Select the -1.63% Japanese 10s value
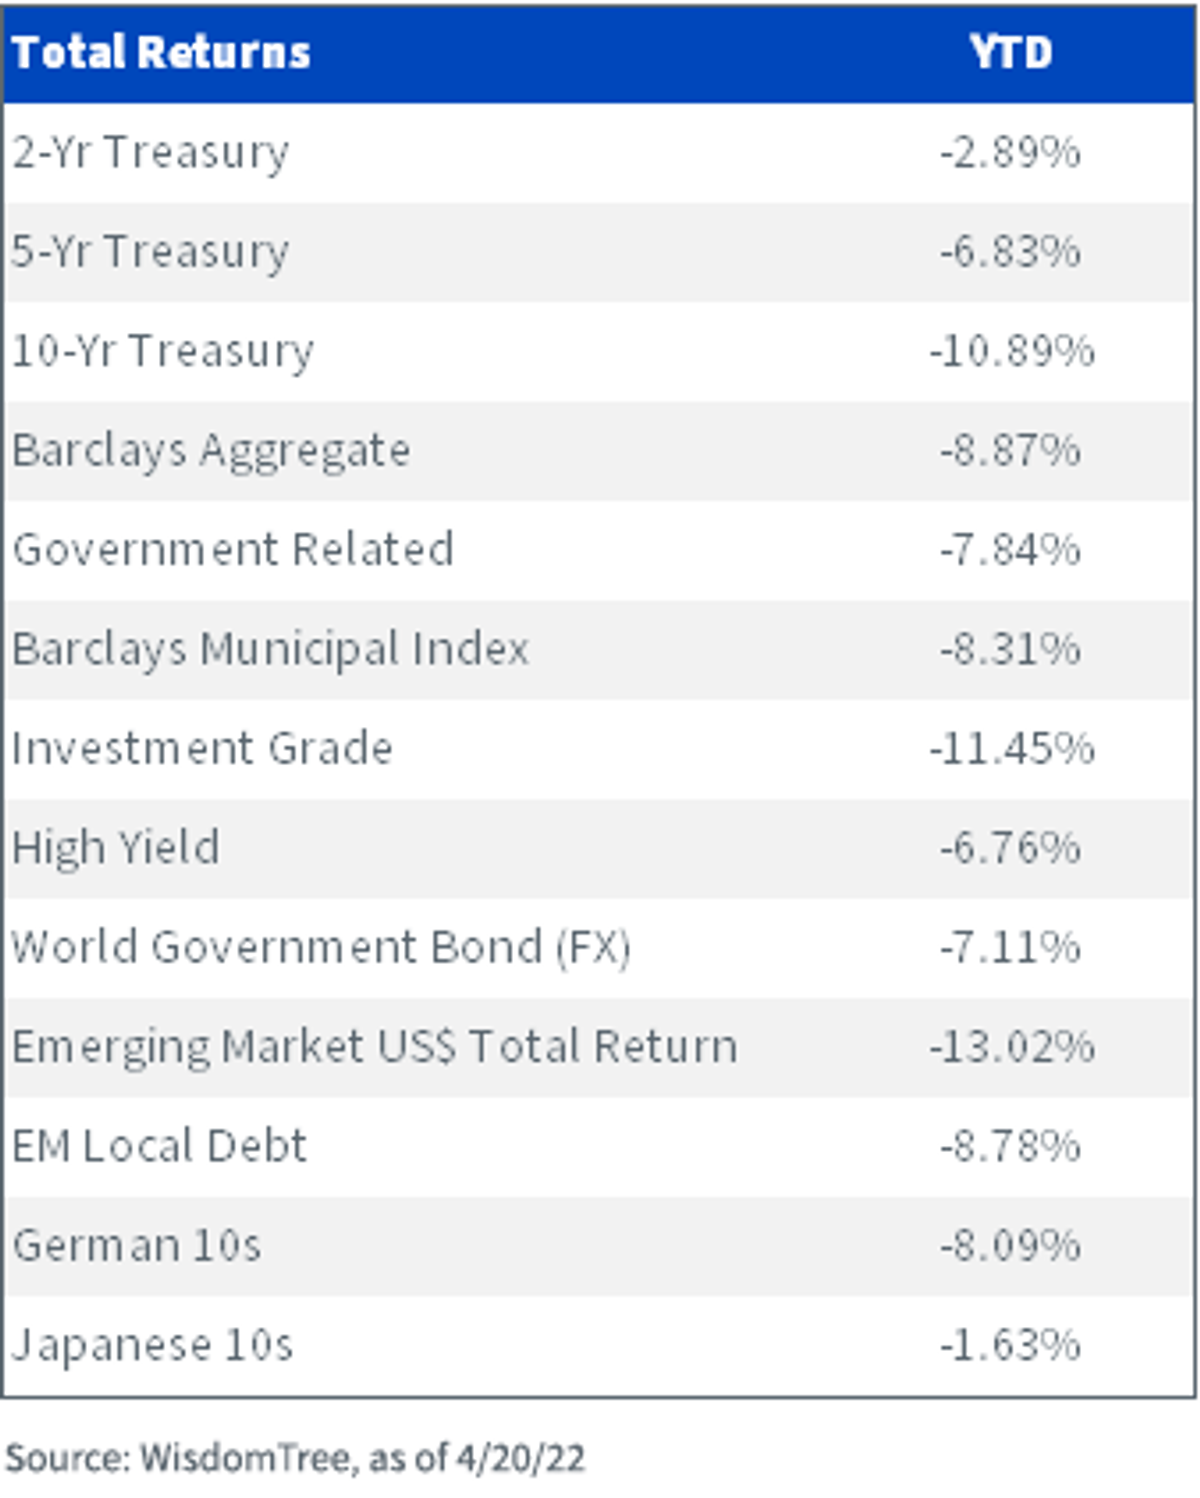The height and width of the screenshot is (1498, 1200). 1011,1345
